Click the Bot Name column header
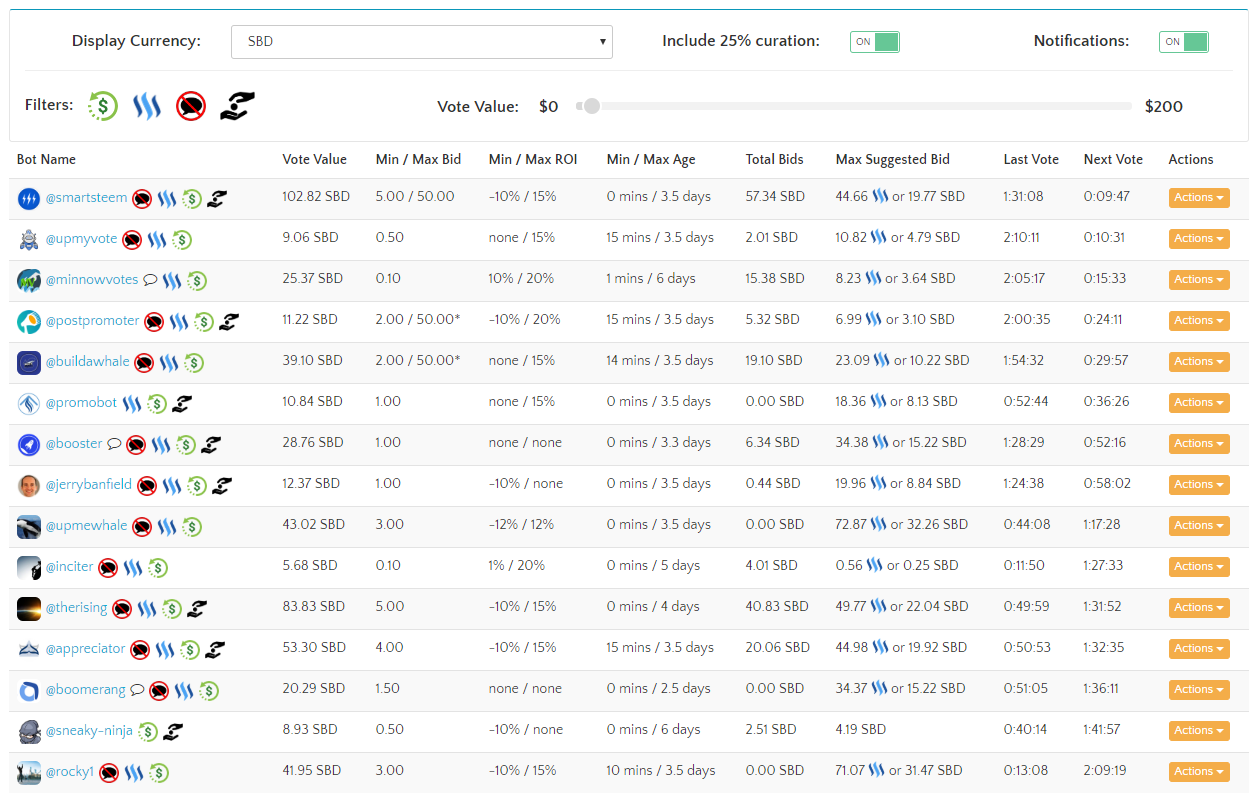 tap(46, 160)
